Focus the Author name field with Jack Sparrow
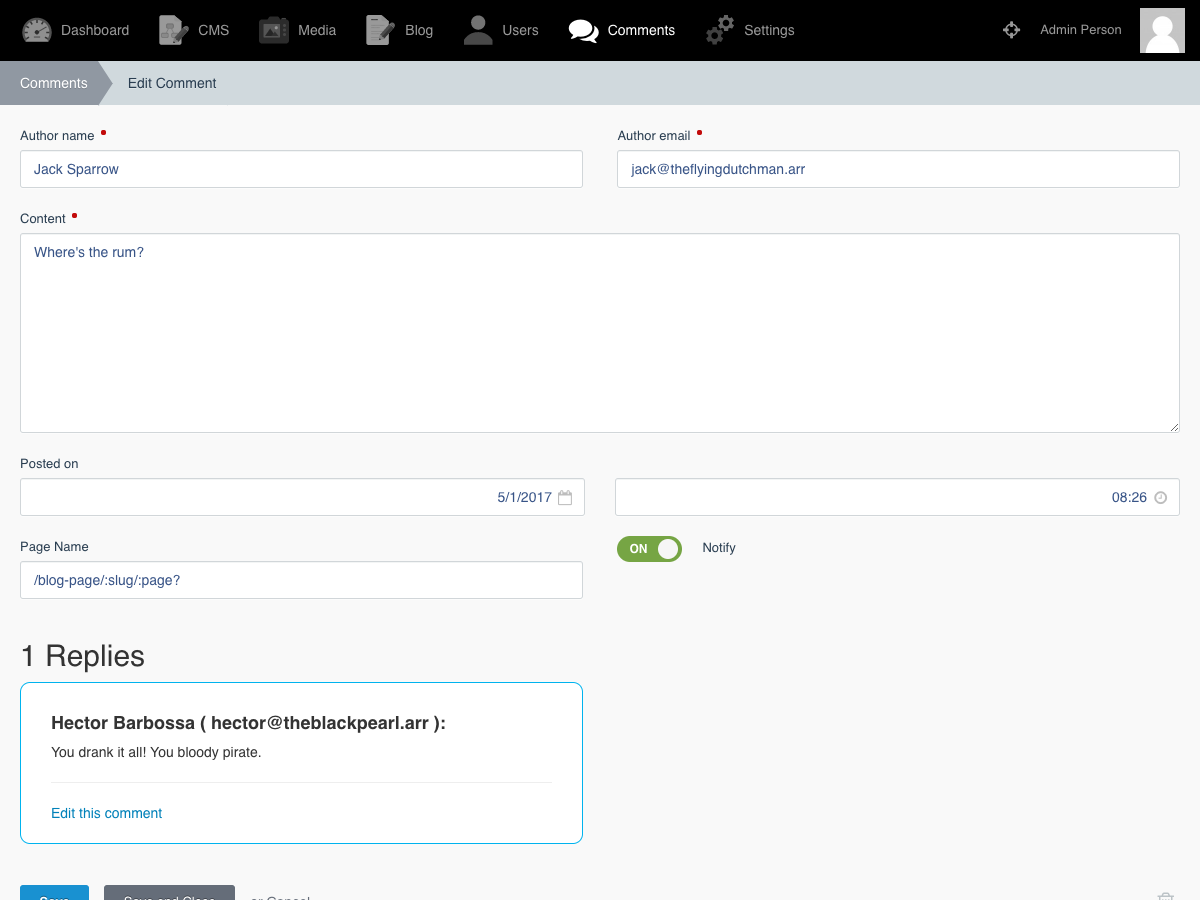Screen dimensions: 1200x900 click(301, 169)
